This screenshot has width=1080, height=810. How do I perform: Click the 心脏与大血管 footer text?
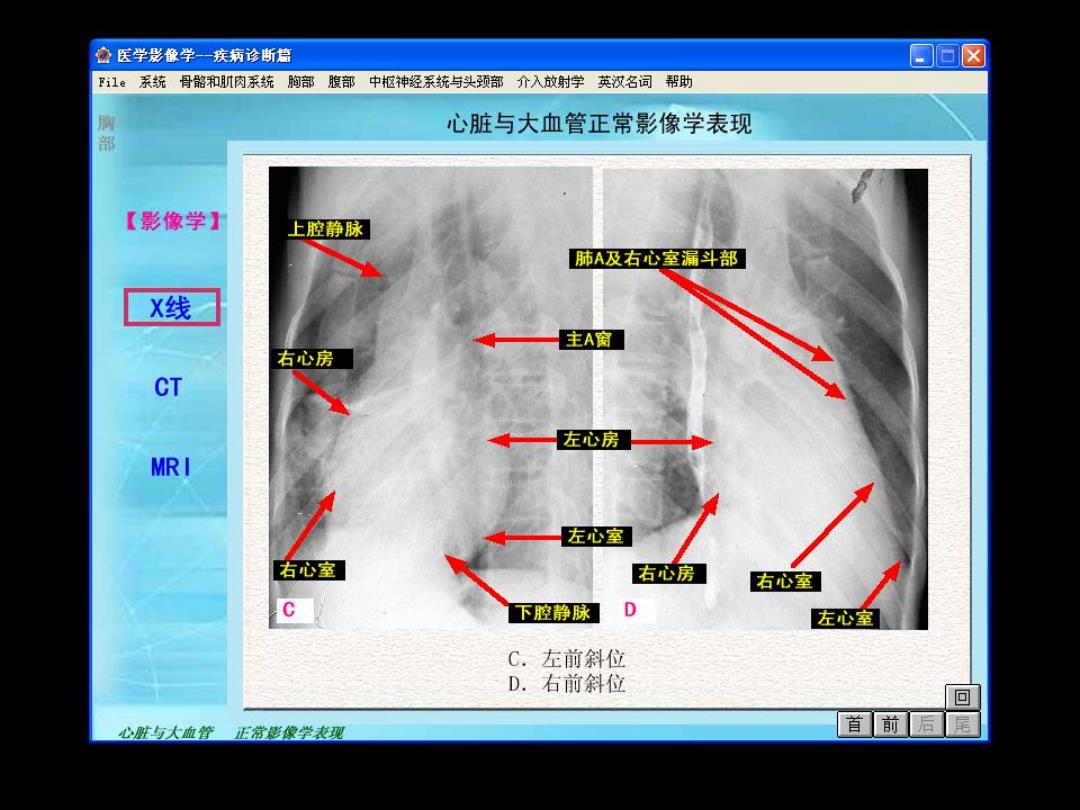[165, 732]
